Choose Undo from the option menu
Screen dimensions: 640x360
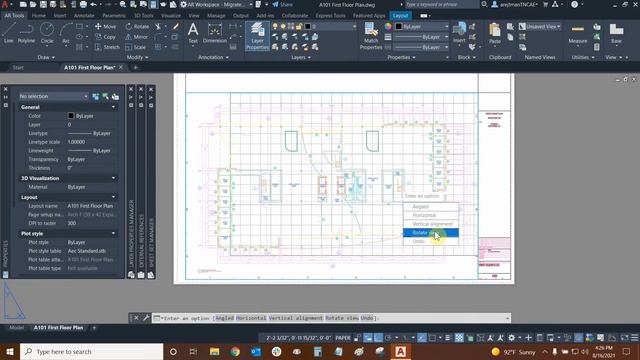[x=431, y=241]
